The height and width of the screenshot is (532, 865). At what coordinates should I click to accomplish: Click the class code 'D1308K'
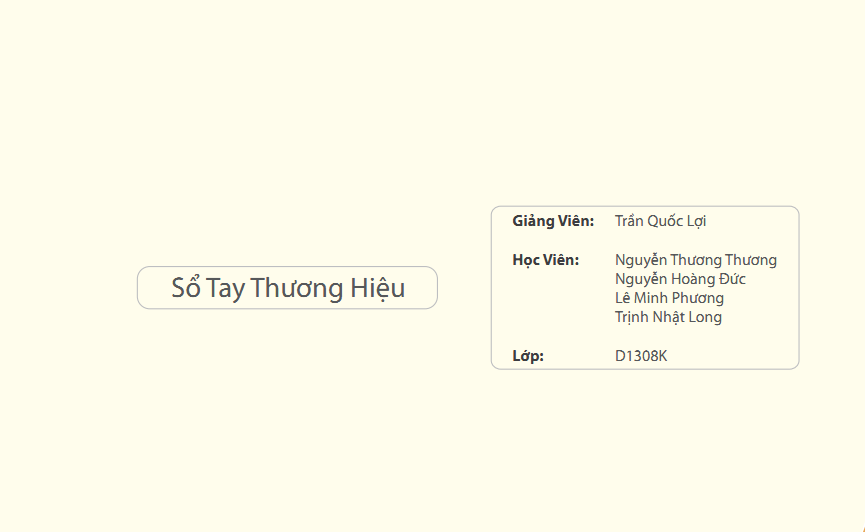click(x=641, y=356)
